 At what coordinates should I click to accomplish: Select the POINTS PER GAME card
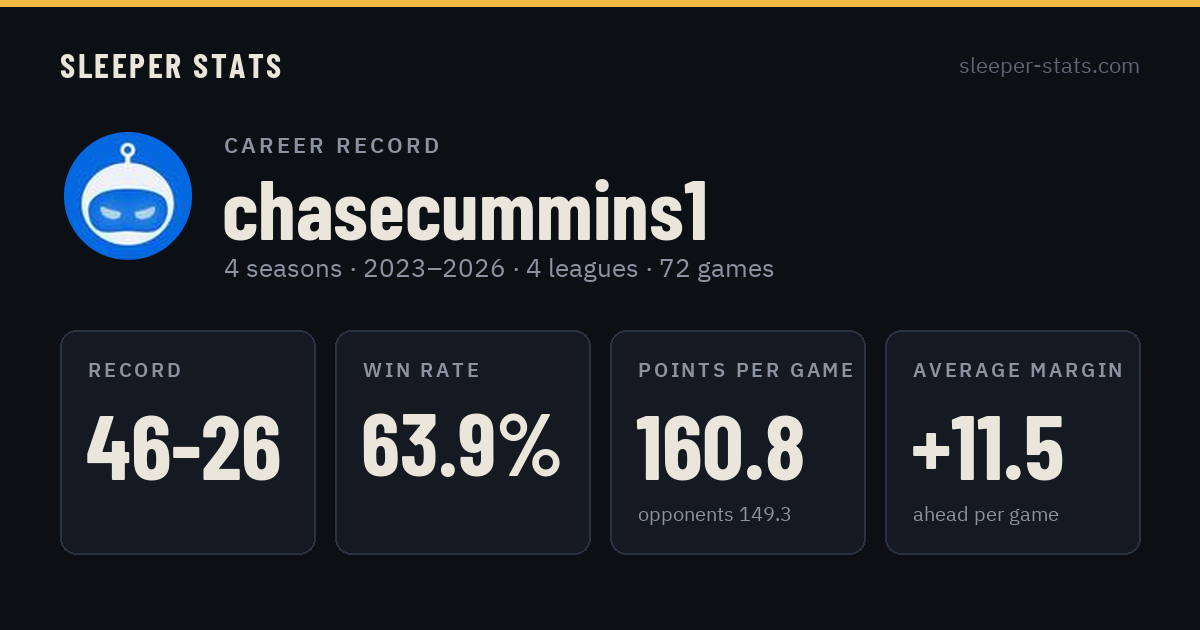click(738, 442)
